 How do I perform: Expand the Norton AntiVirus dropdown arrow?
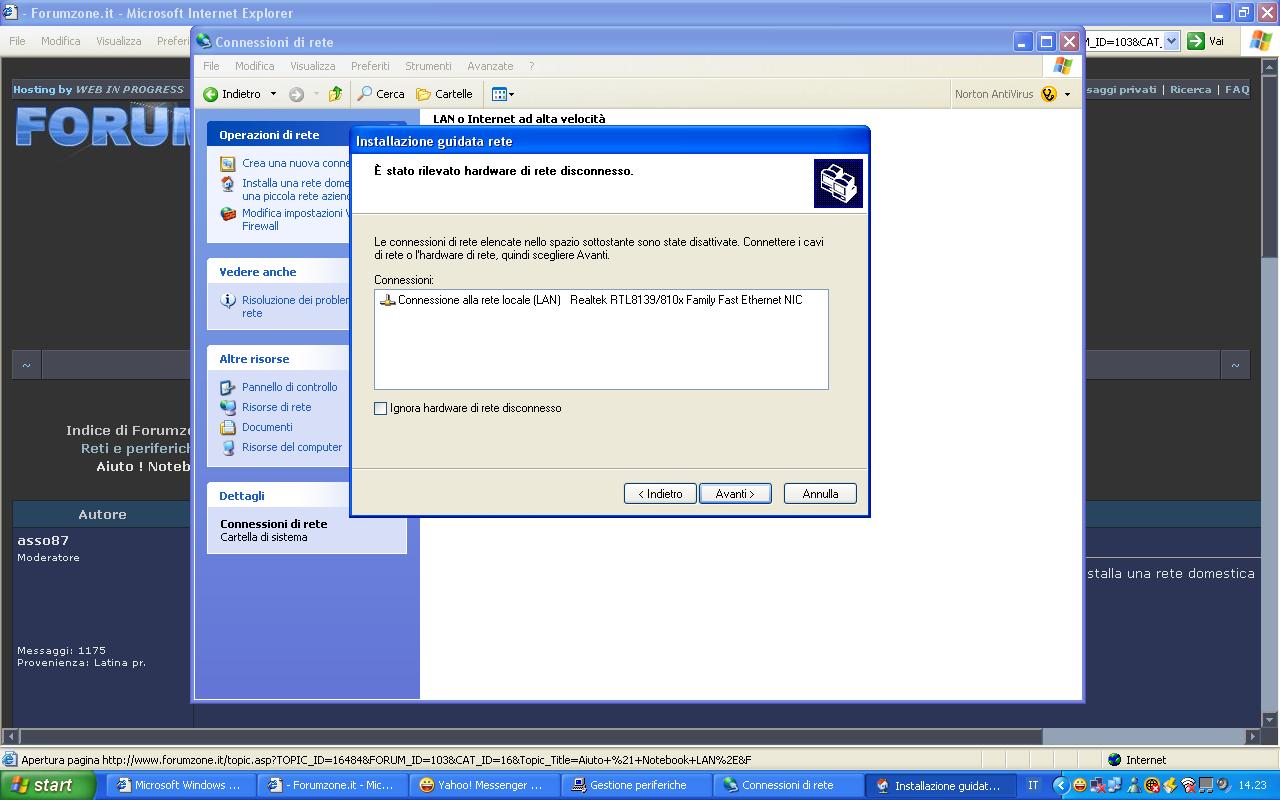click(1067, 94)
